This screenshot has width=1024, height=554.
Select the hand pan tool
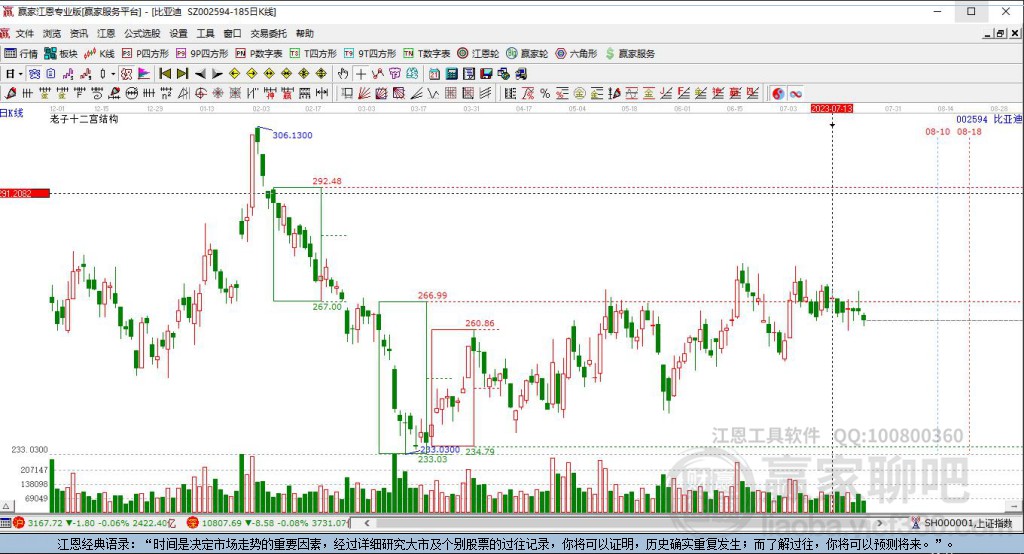tap(343, 74)
